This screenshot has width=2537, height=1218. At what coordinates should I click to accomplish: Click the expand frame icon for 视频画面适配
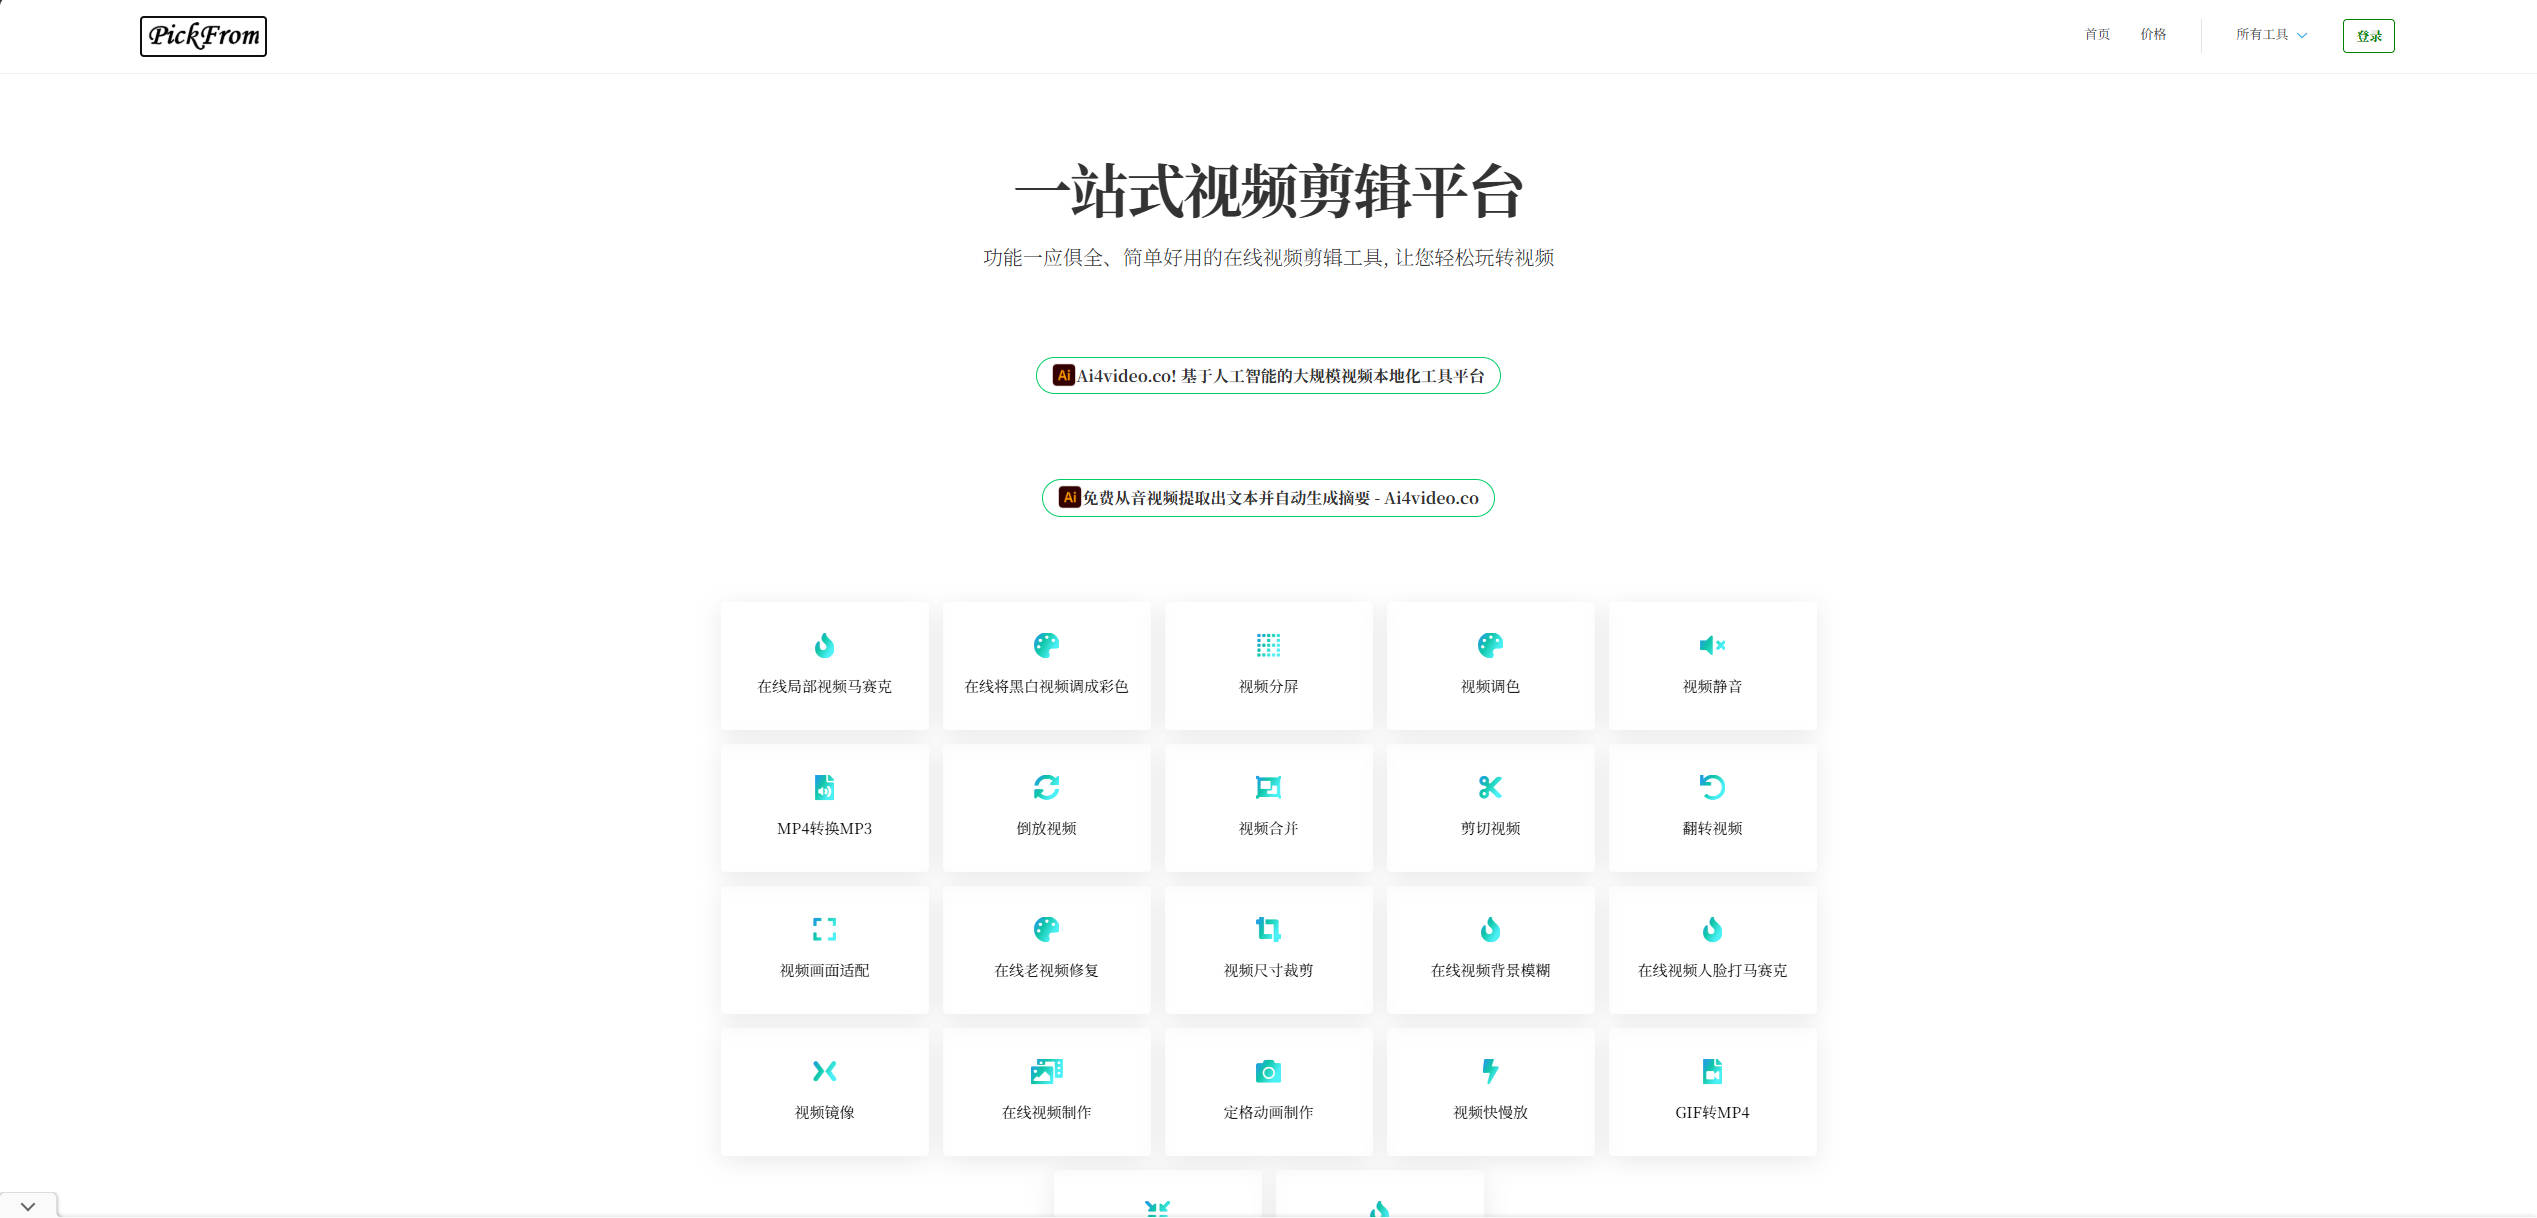point(824,929)
